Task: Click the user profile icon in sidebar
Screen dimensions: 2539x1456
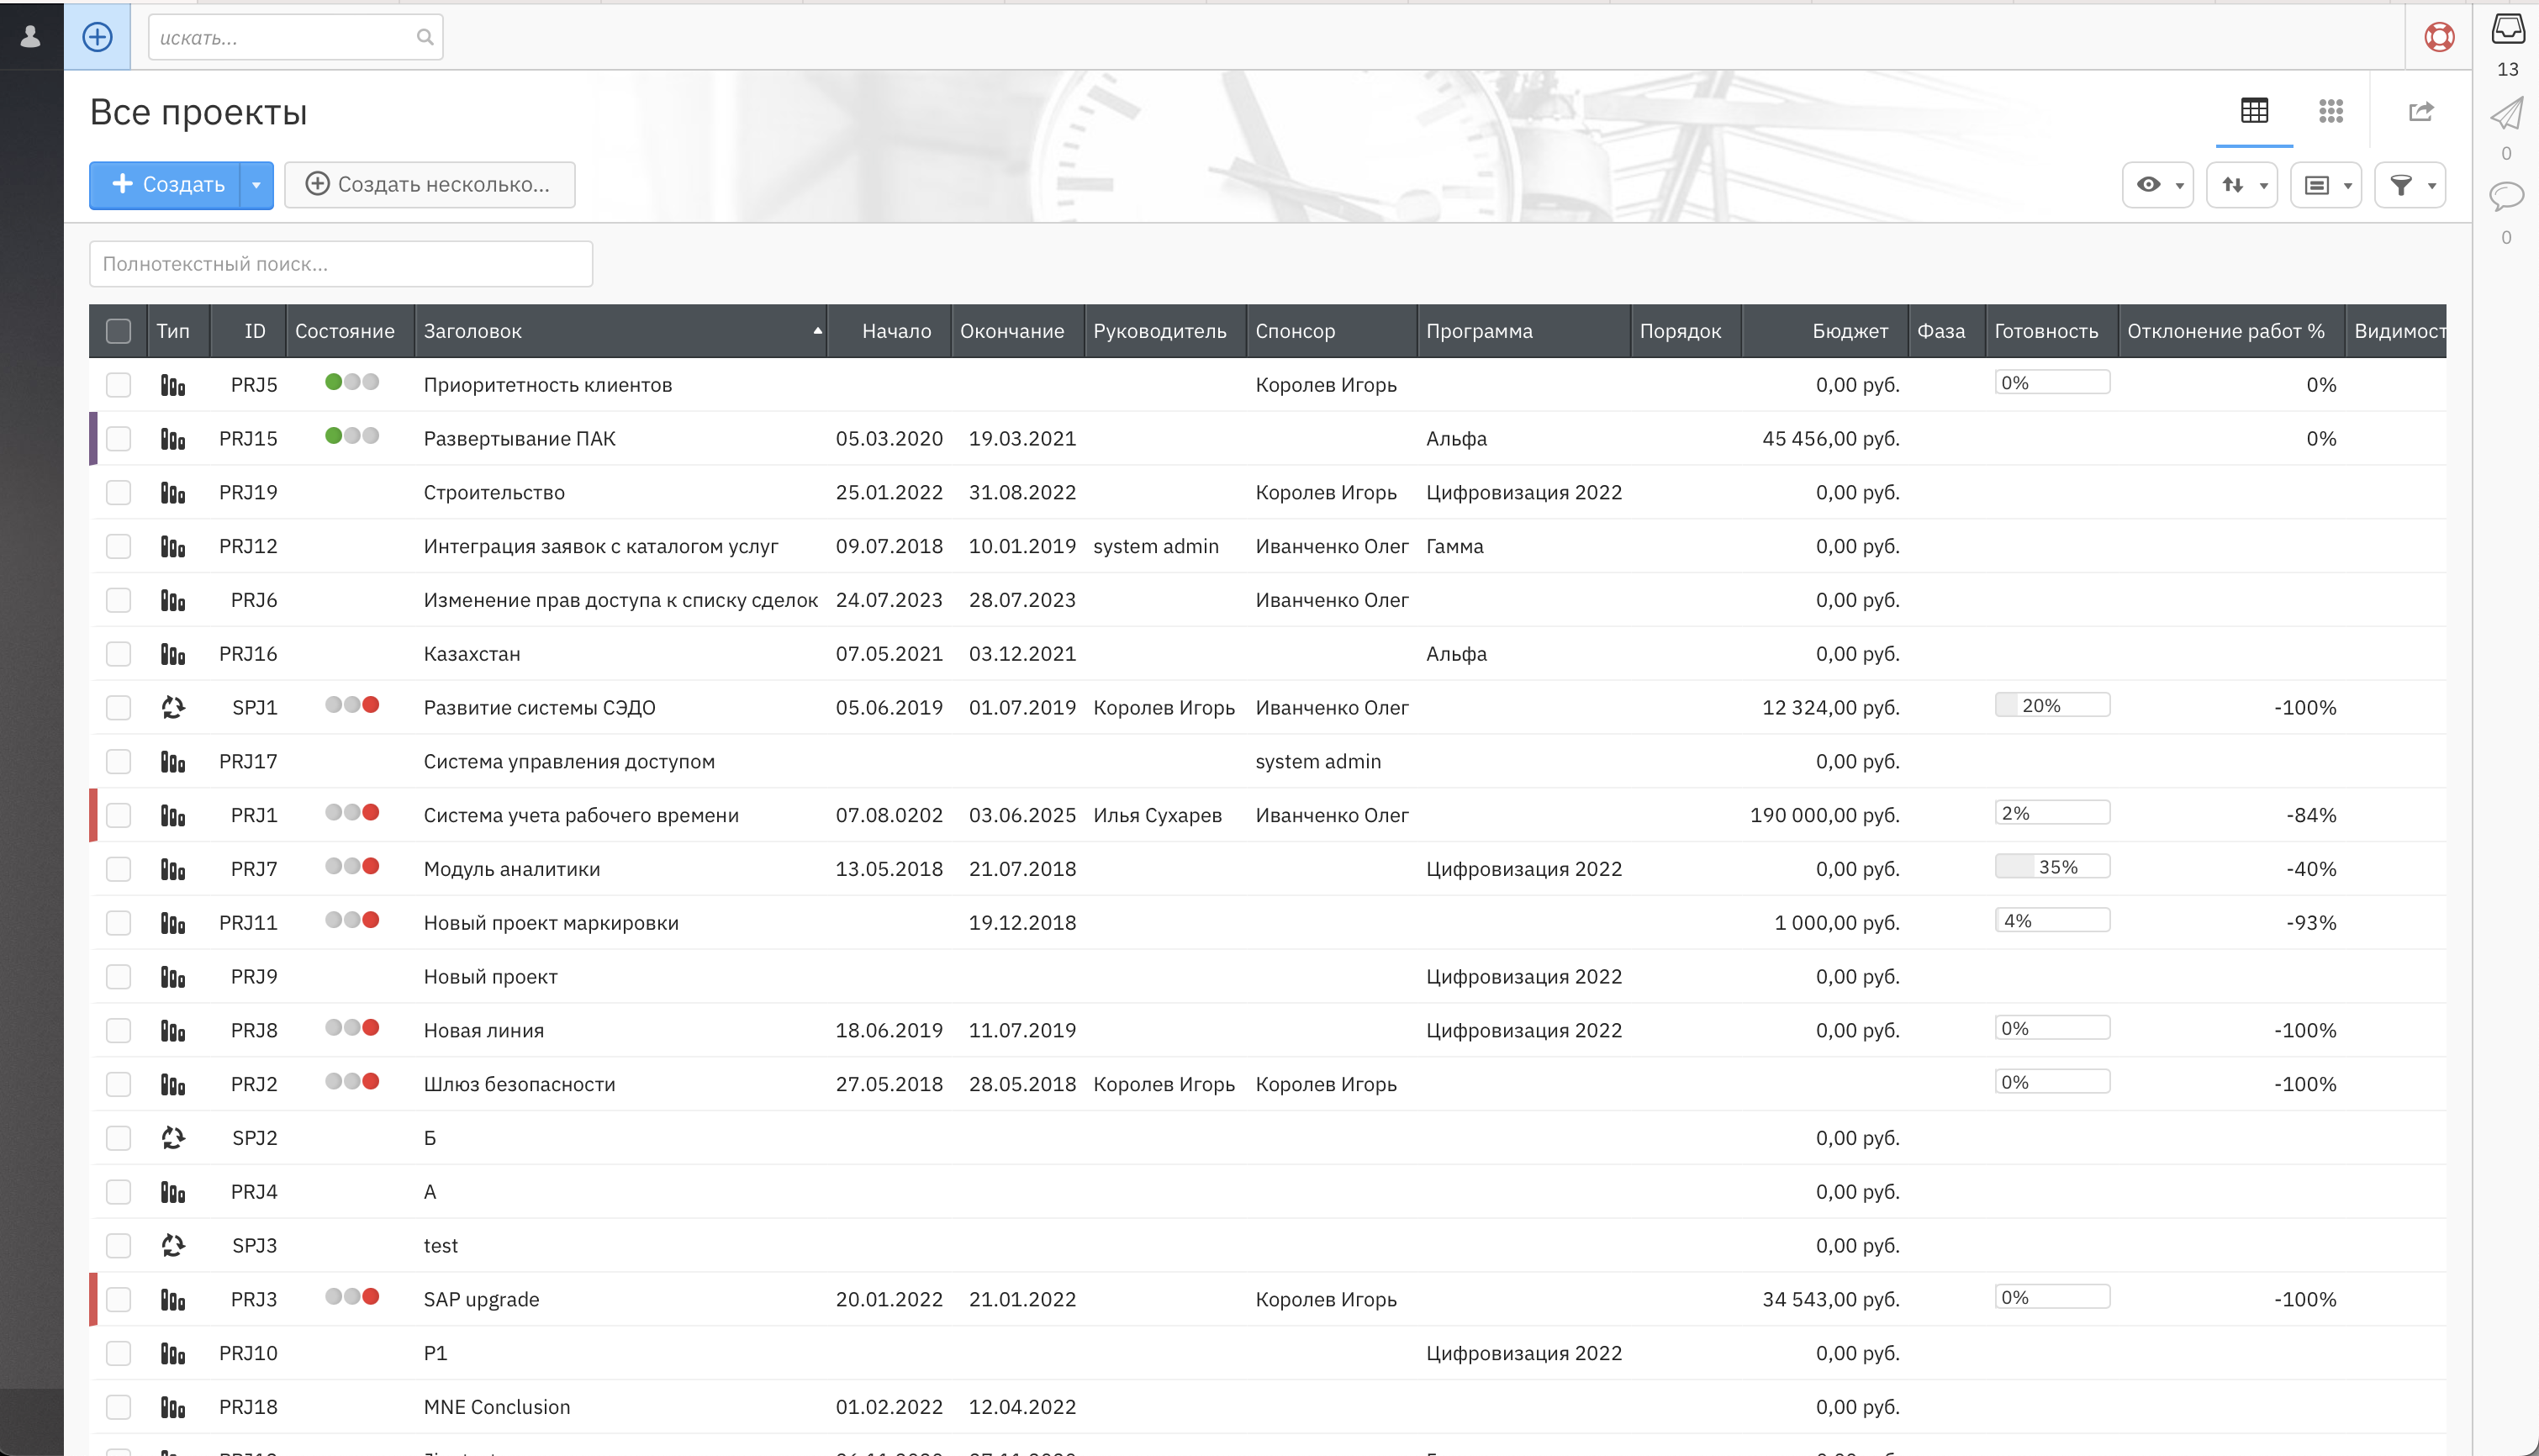Action: pos(31,37)
